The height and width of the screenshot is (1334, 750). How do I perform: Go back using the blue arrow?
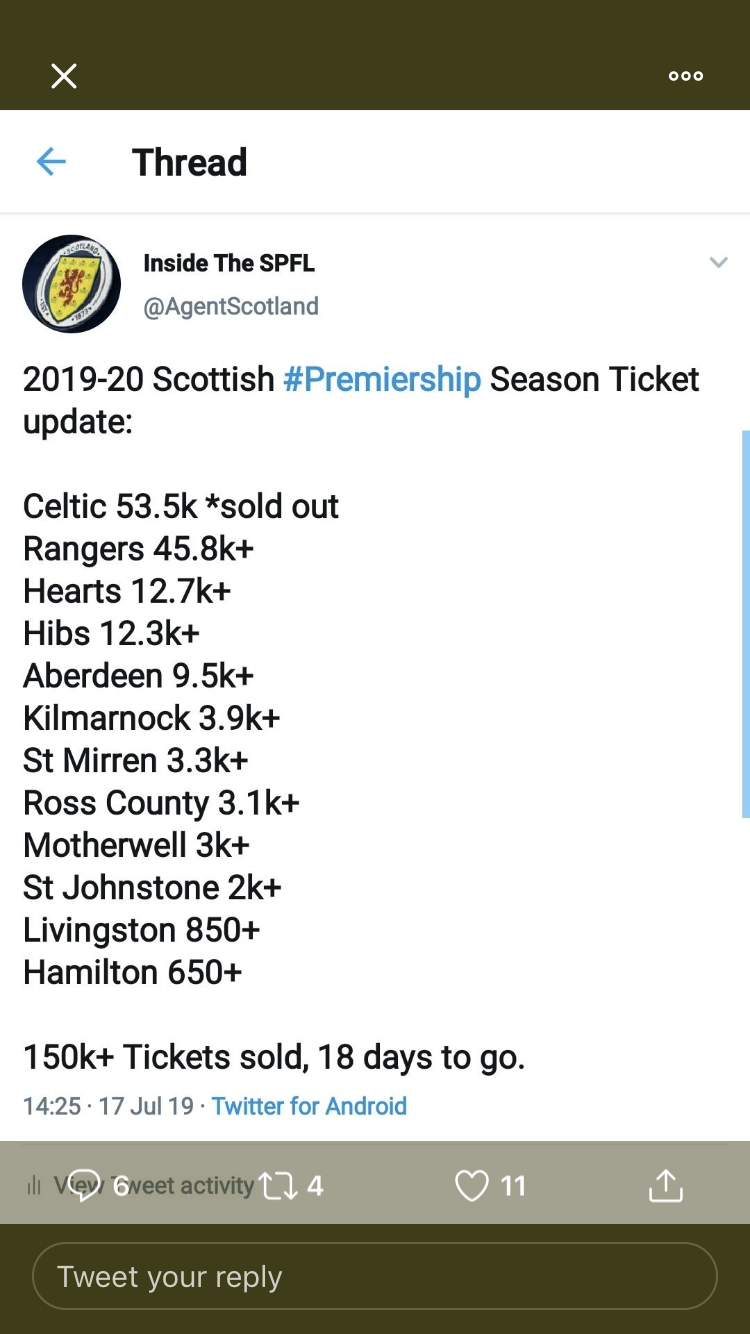[51, 161]
